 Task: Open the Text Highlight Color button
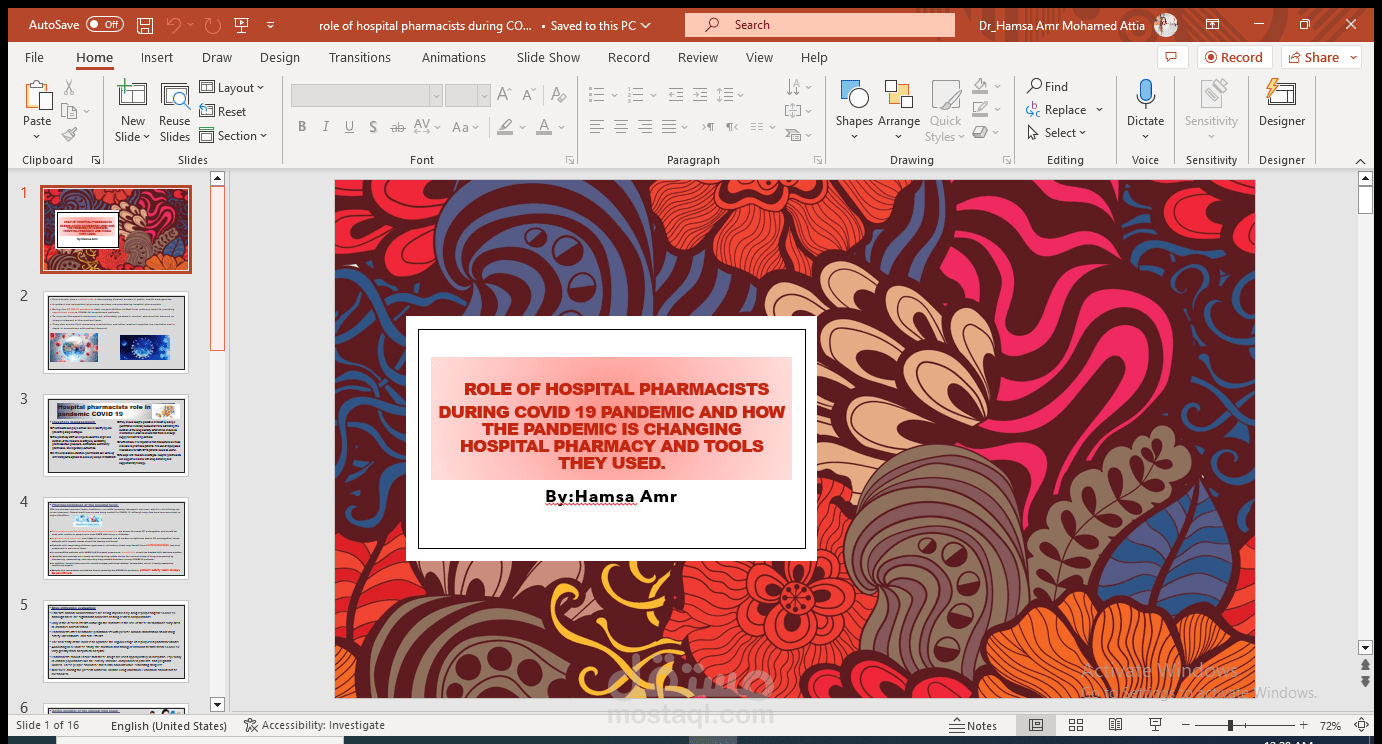[x=506, y=127]
